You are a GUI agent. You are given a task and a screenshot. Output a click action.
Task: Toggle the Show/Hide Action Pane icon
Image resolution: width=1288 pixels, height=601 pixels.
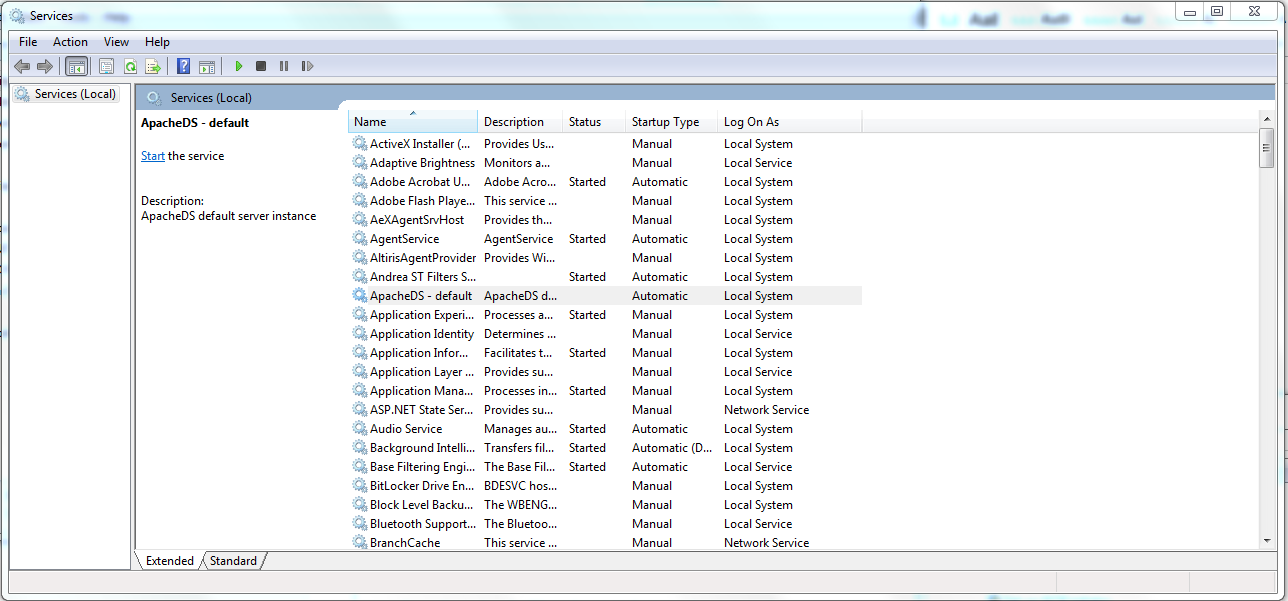(x=207, y=66)
